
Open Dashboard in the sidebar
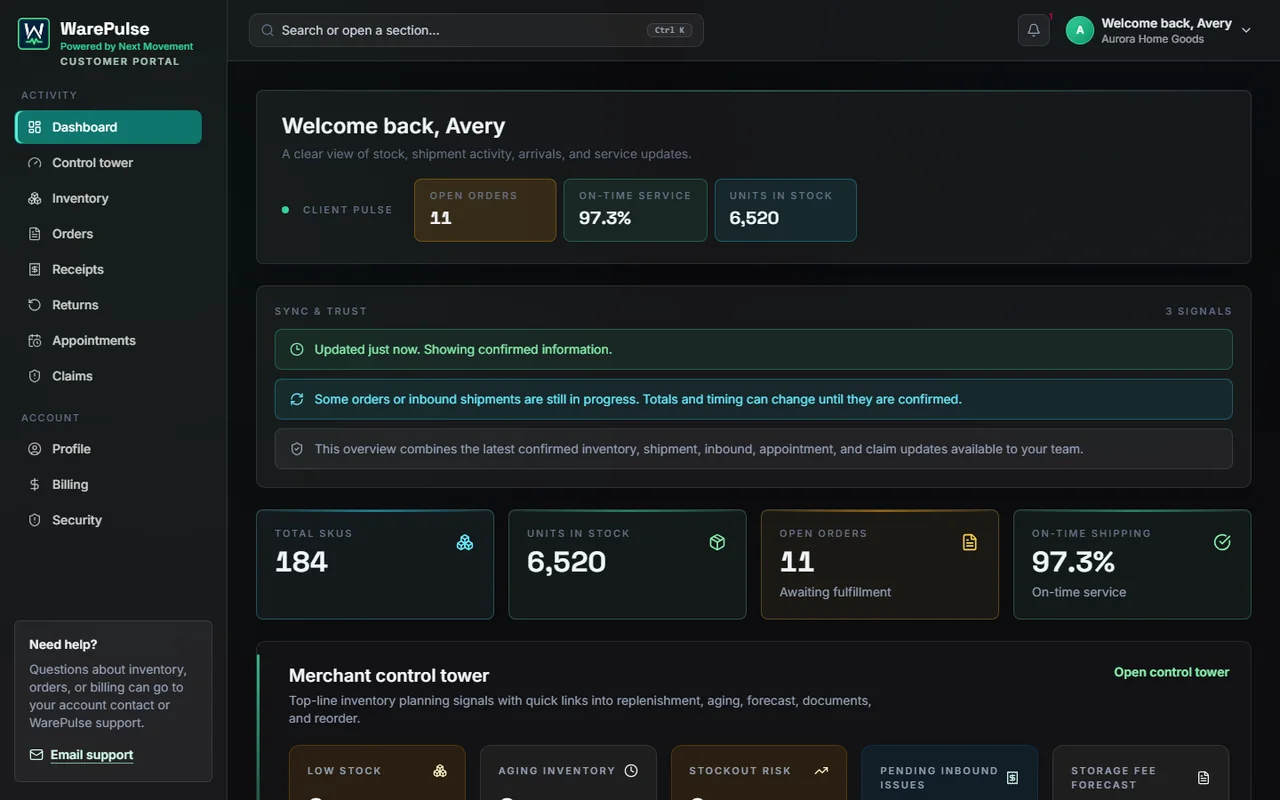tap(109, 127)
